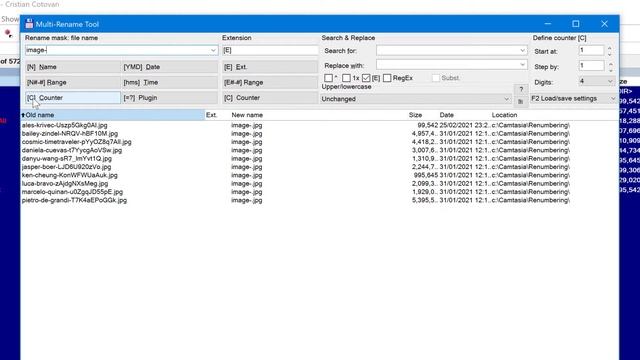Open the Search for dropdown arrow
Image resolution: width=640 pixels, height=360 pixels.
(522, 51)
